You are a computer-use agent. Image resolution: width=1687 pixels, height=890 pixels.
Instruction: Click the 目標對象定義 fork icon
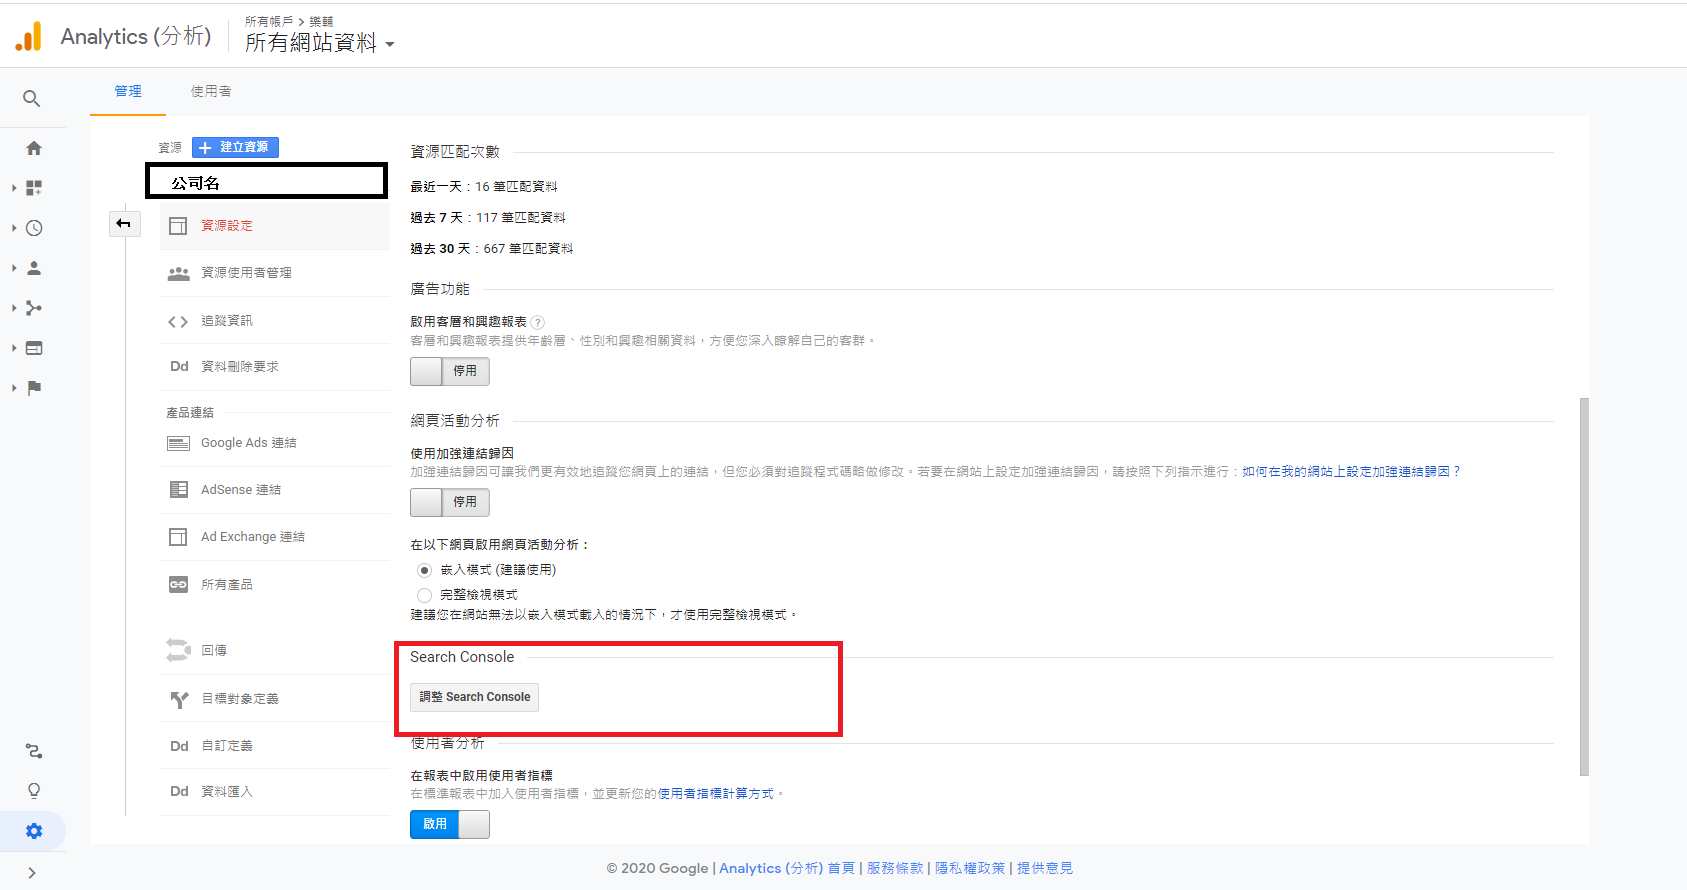click(179, 699)
